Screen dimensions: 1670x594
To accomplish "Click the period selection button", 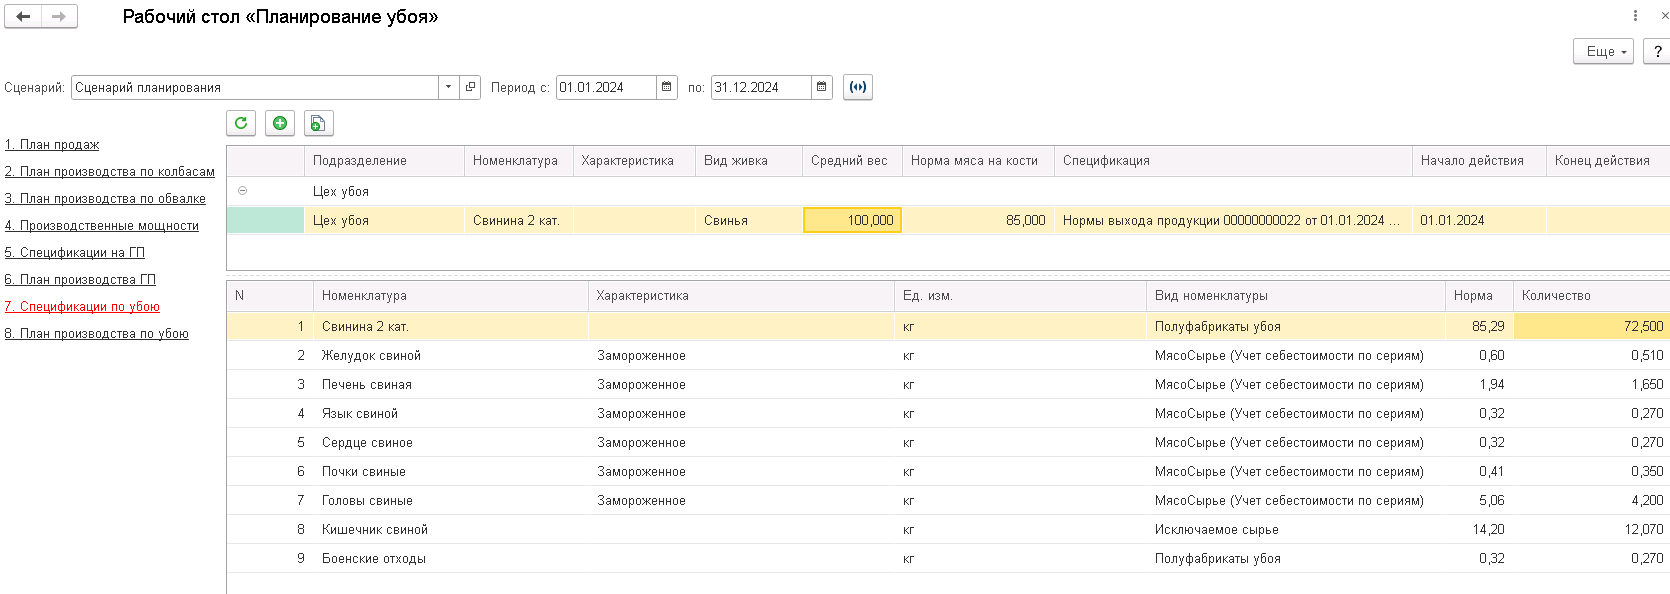I will tap(857, 87).
